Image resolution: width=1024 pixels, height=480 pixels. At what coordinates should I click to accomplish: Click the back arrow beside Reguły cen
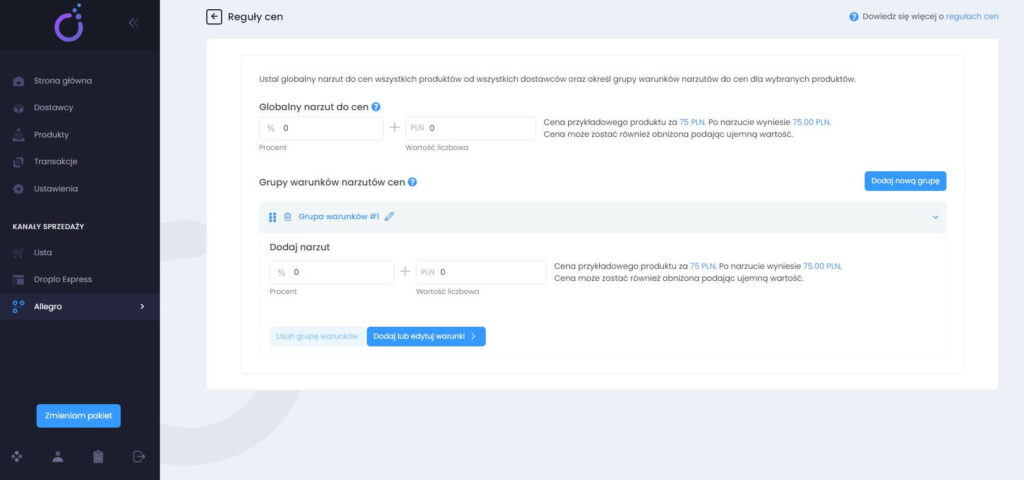point(214,17)
